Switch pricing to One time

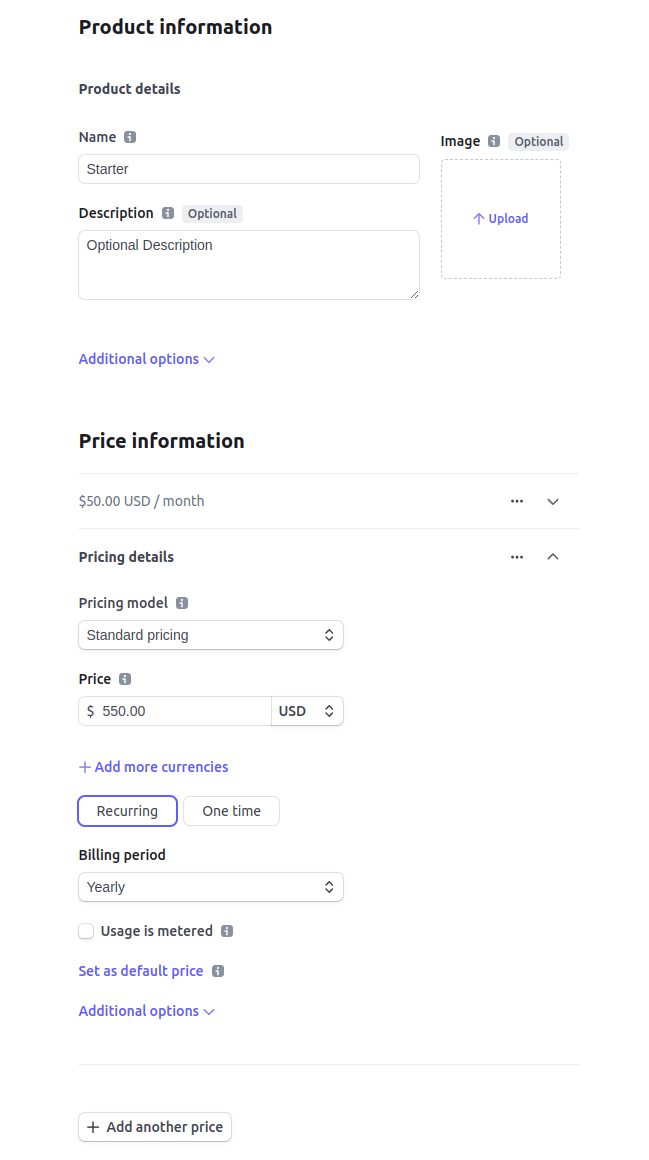click(x=231, y=811)
